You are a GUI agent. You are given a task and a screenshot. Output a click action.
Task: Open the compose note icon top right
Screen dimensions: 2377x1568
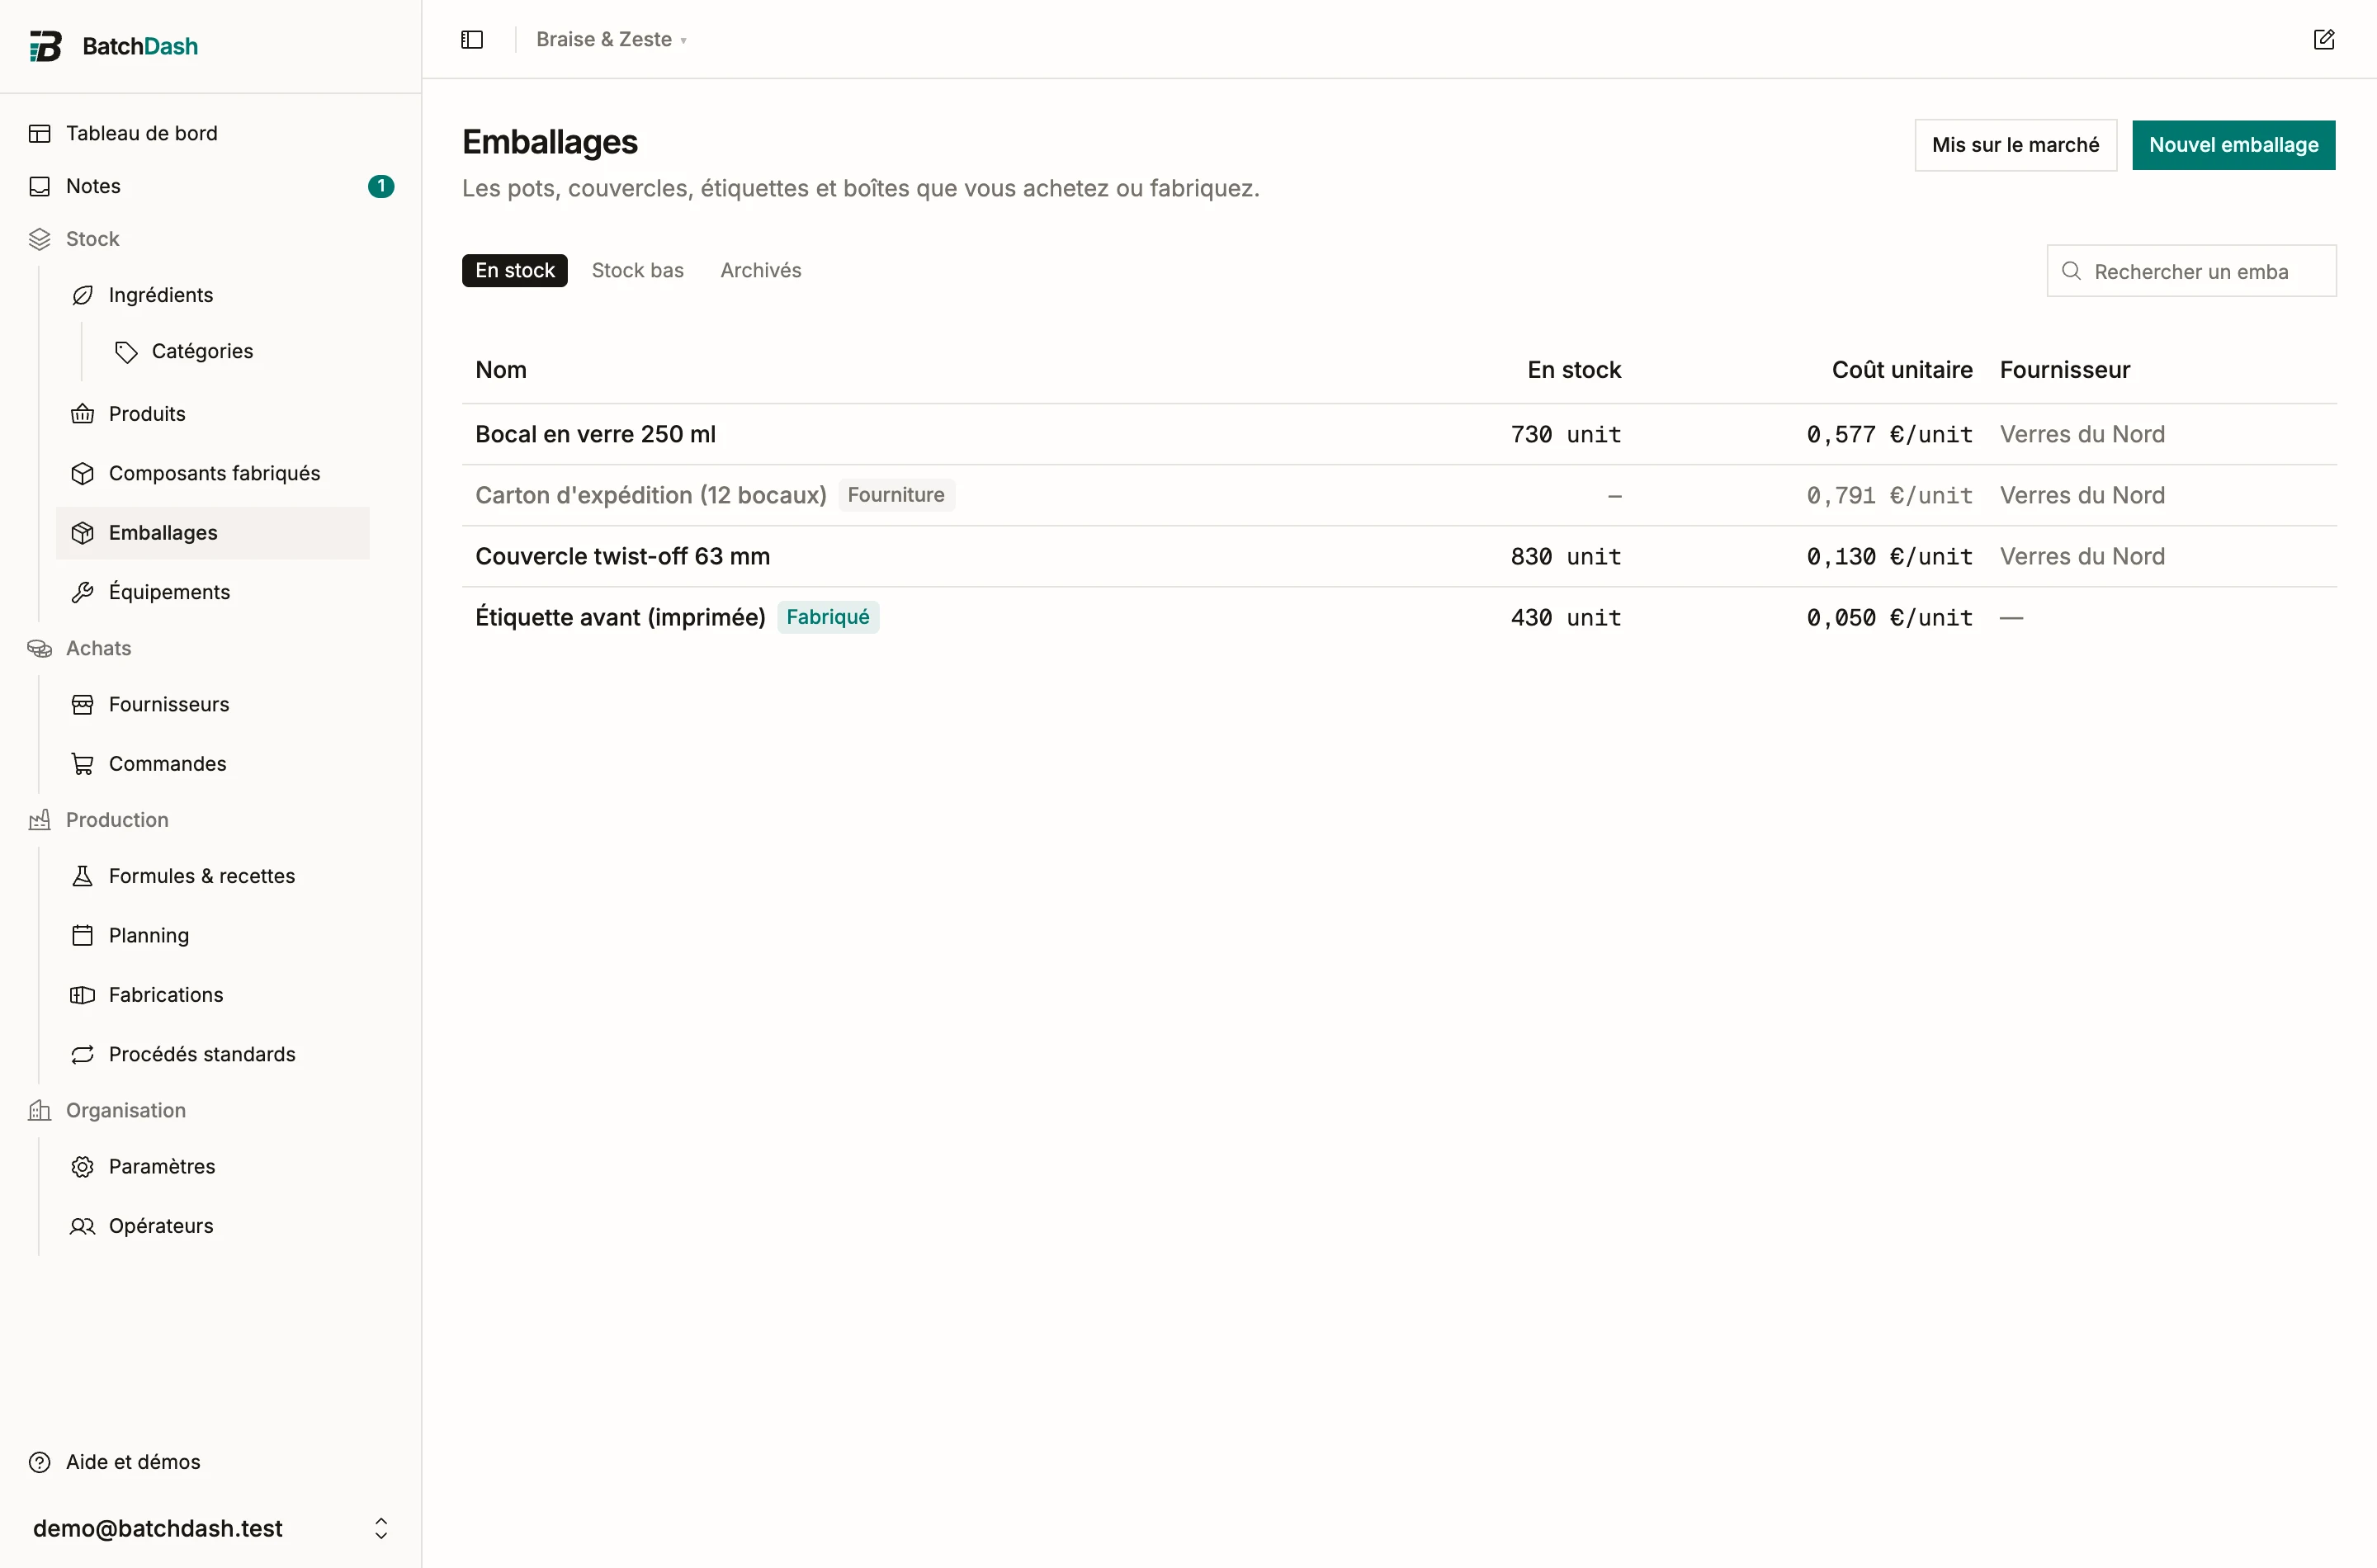pos(2324,39)
